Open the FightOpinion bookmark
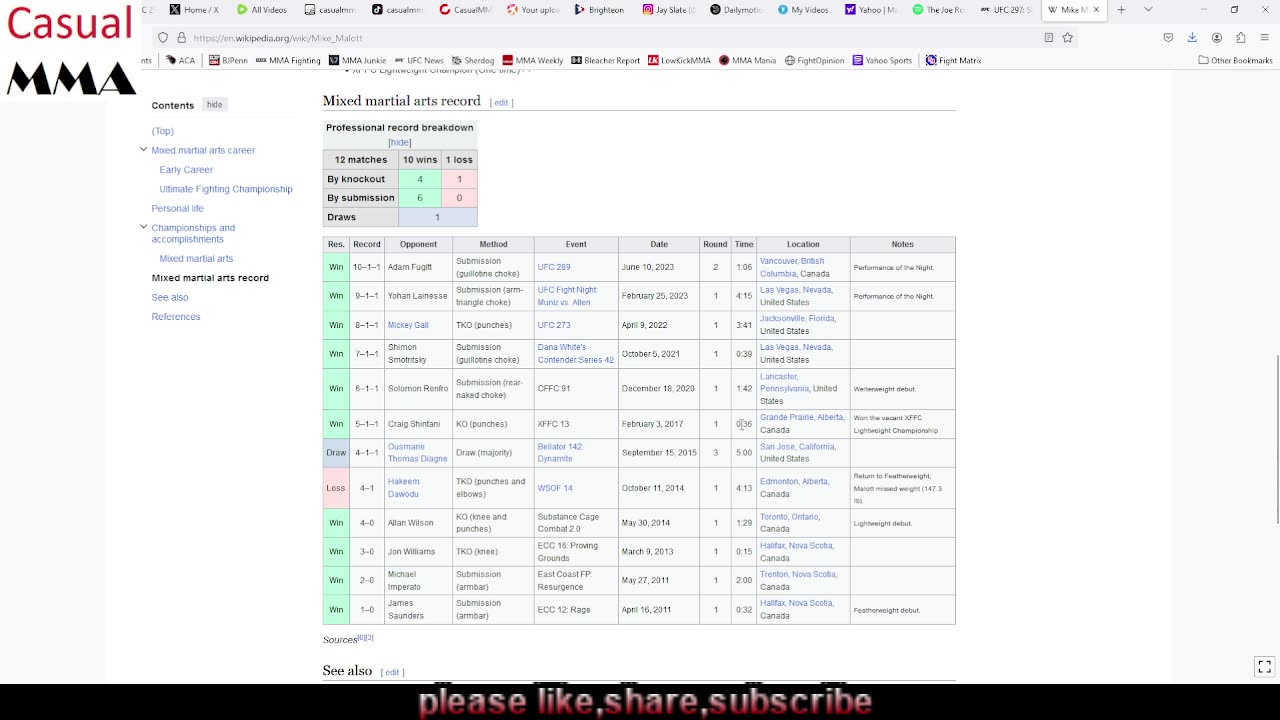The height and width of the screenshot is (720, 1280). click(x=814, y=60)
